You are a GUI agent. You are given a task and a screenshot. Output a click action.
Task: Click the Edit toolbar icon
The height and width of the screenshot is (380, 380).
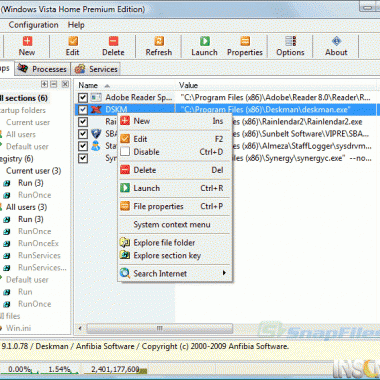coord(73,41)
